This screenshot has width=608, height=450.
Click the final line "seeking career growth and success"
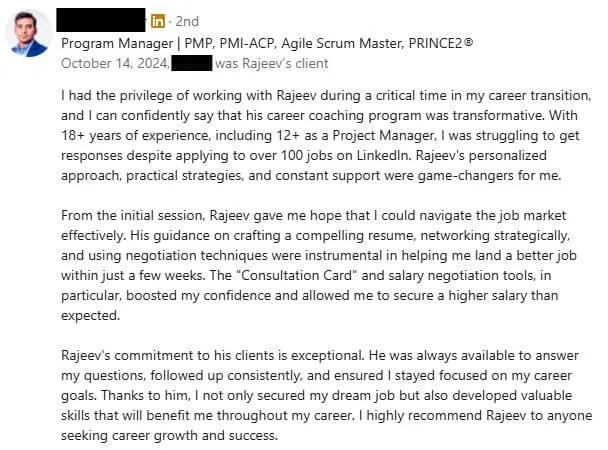tap(169, 435)
